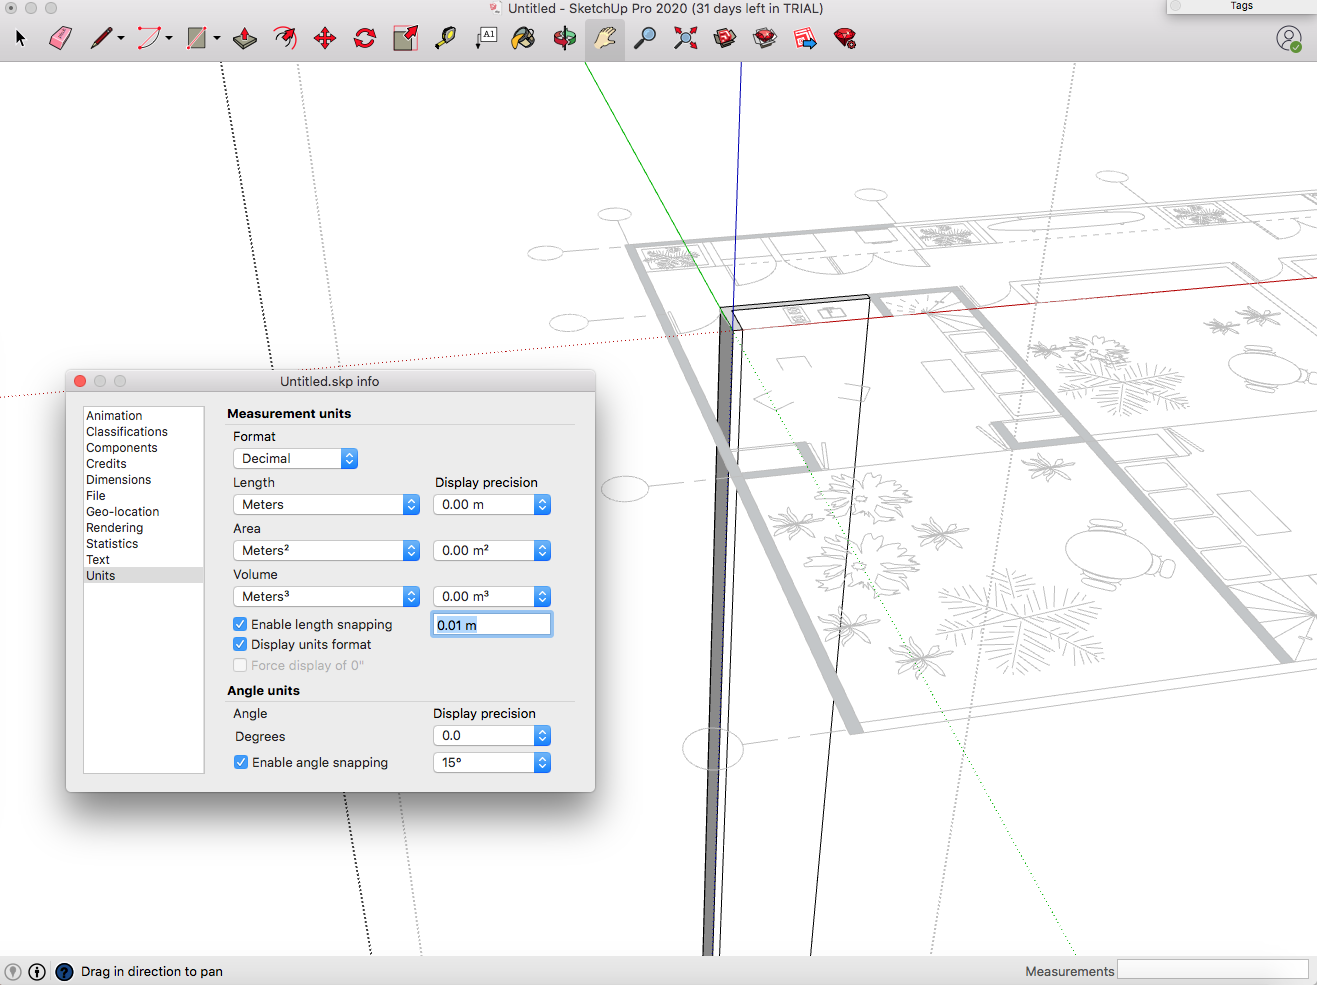Select the Tape Measure tool
The image size is (1317, 985).
pos(445,39)
